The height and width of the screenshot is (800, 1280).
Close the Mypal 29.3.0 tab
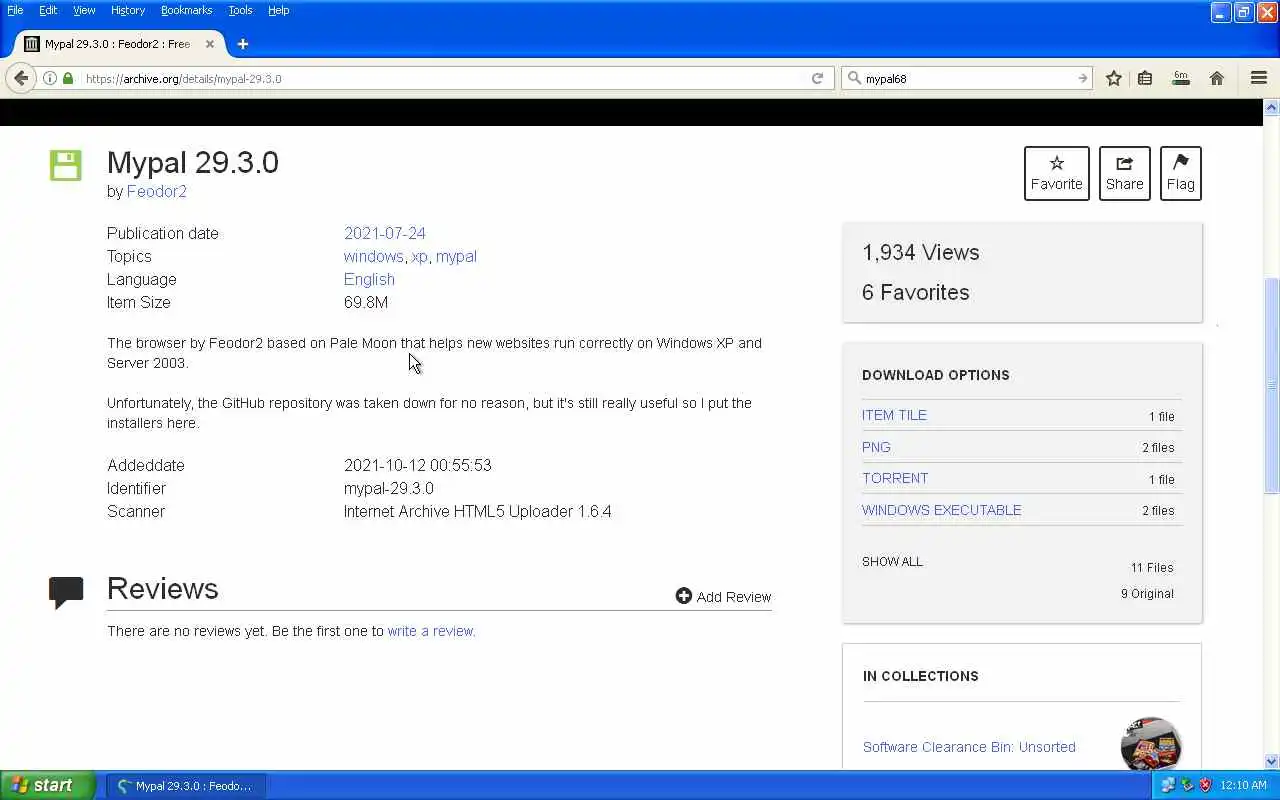coord(210,44)
